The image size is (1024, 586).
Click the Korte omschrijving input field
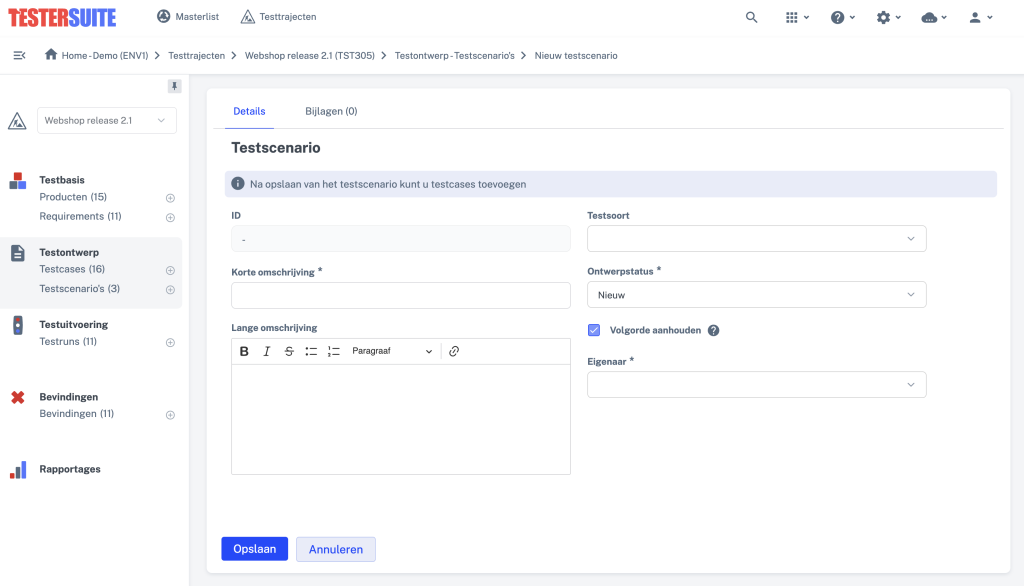point(400,295)
